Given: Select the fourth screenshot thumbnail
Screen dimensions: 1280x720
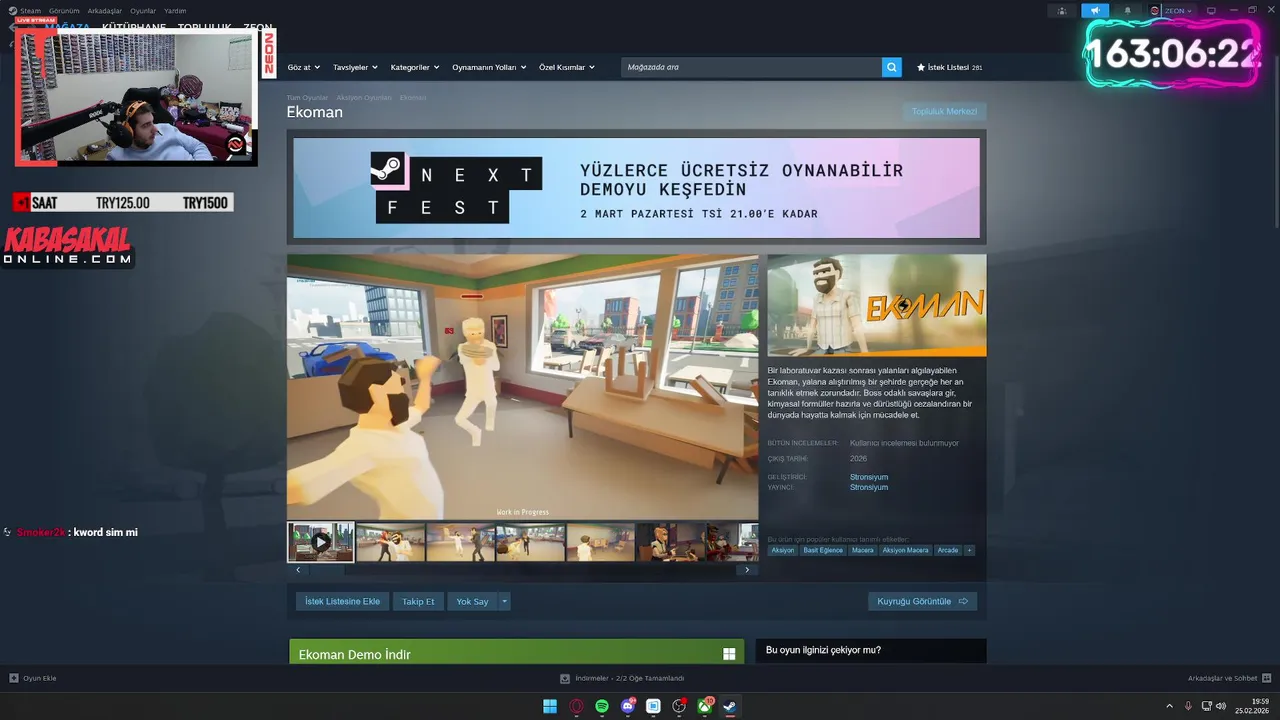Looking at the screenshot, I should pos(531,542).
